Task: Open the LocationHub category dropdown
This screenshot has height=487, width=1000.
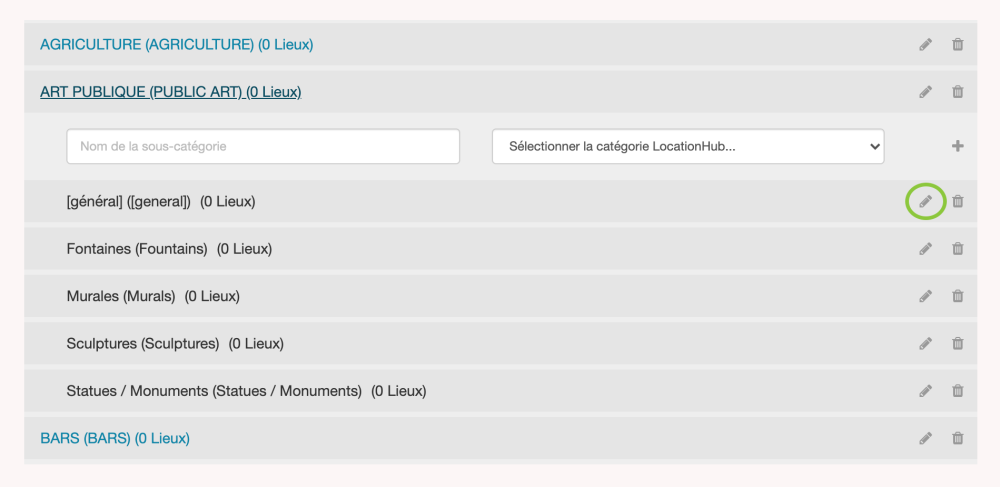Action: 688,146
